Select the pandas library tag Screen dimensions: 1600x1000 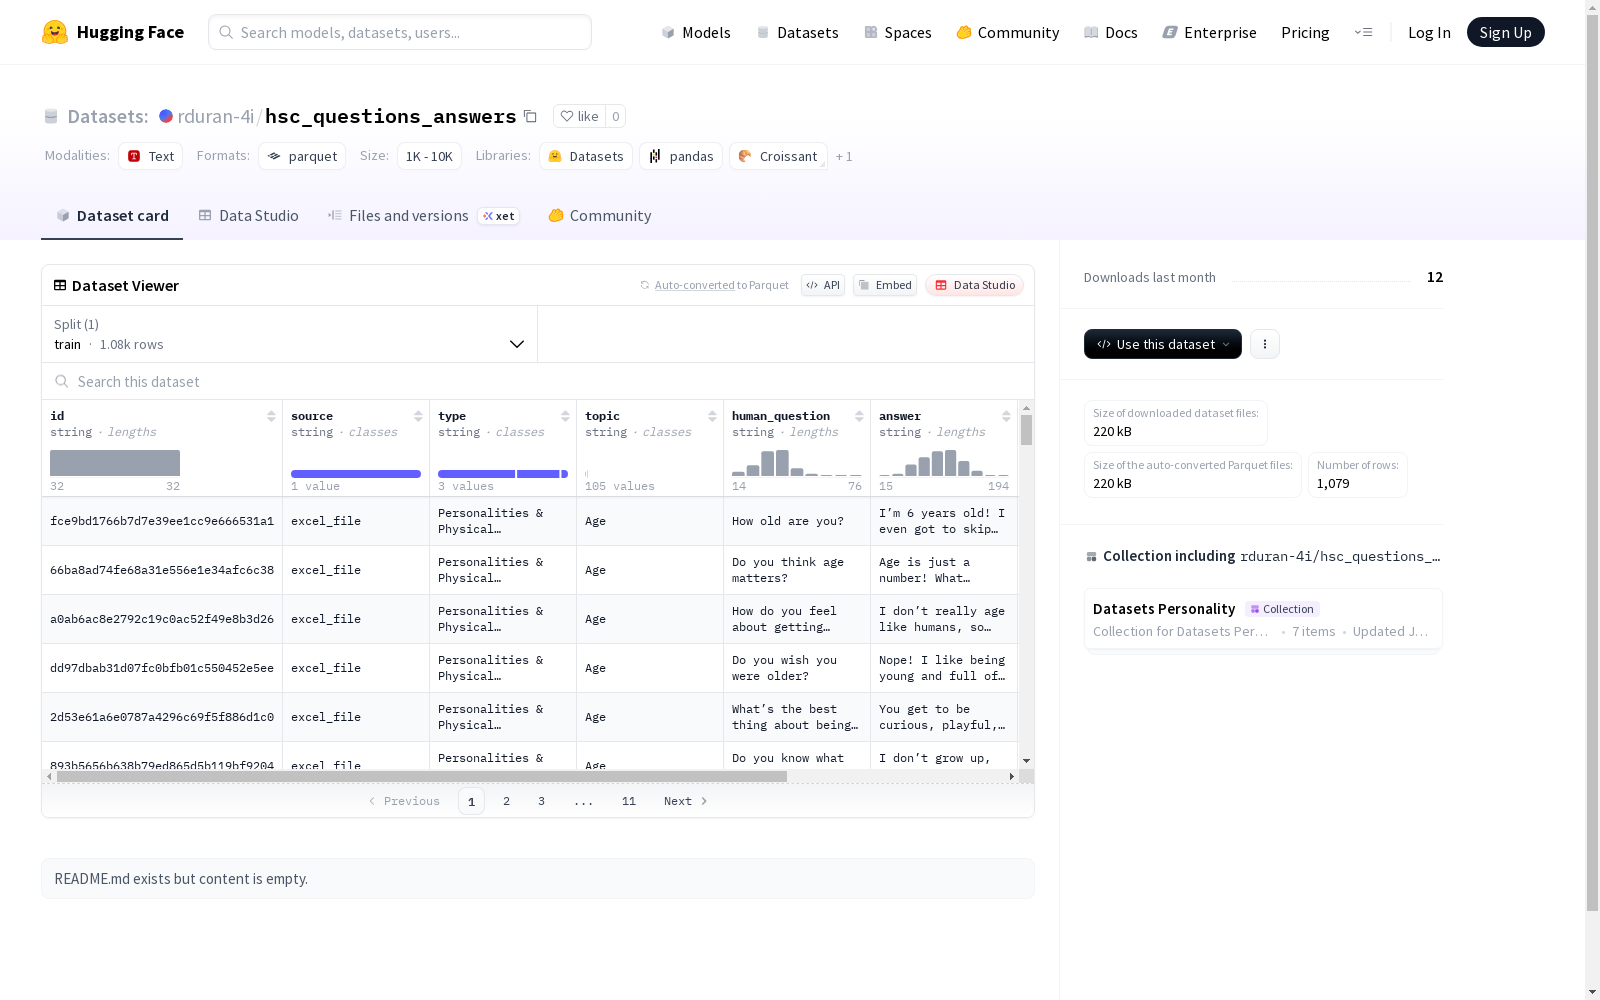tap(681, 156)
